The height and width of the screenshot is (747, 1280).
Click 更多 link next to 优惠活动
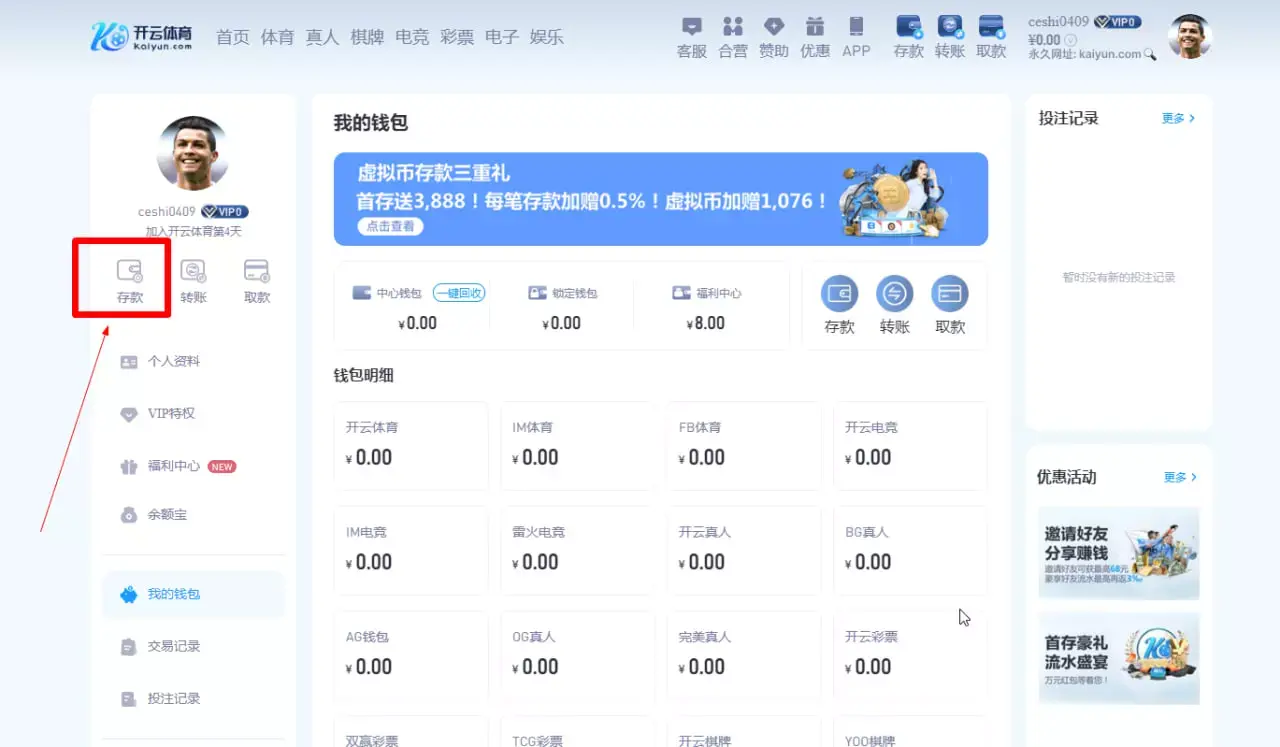[x=1180, y=477]
